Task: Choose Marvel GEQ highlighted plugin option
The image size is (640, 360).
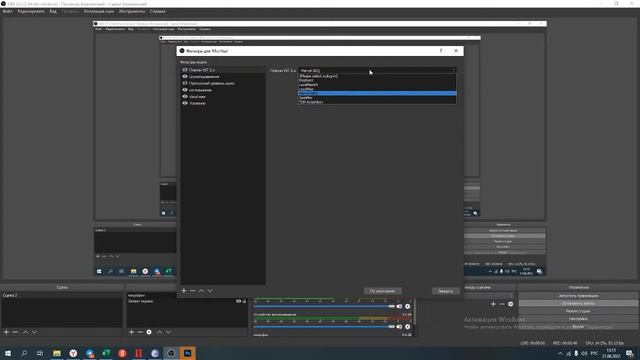Action: coord(377,93)
